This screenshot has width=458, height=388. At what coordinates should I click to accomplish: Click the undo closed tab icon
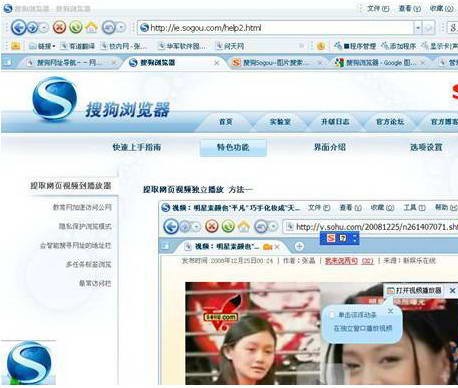[x=109, y=27]
